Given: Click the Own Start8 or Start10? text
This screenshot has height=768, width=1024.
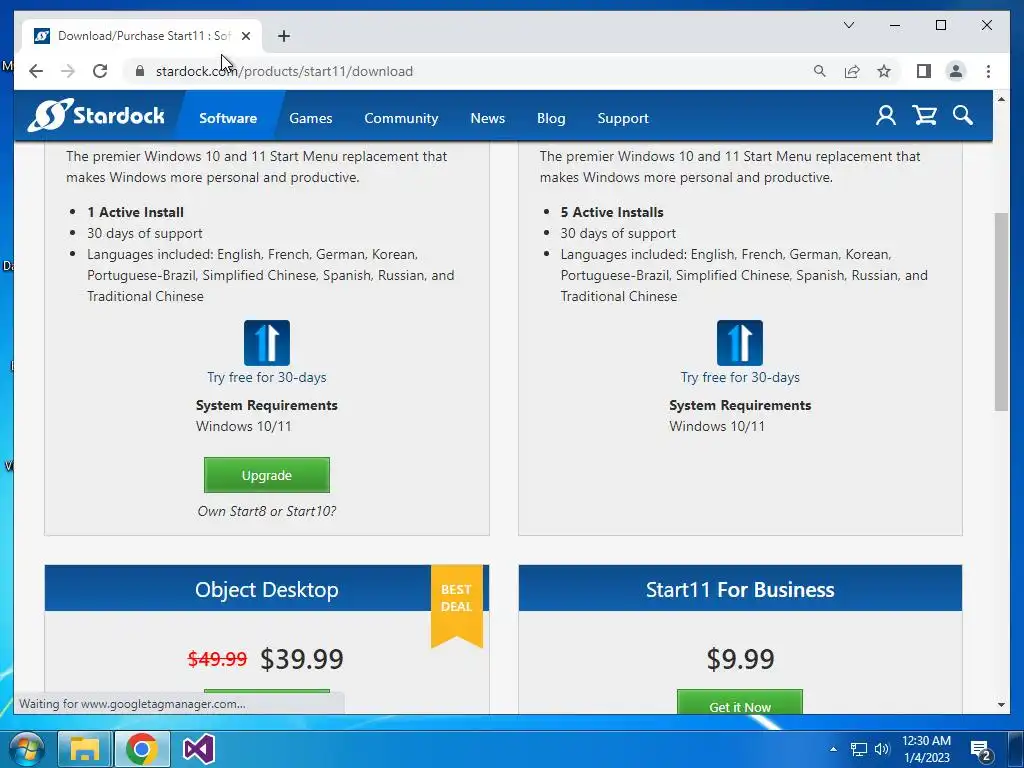Looking at the screenshot, I should point(266,511).
